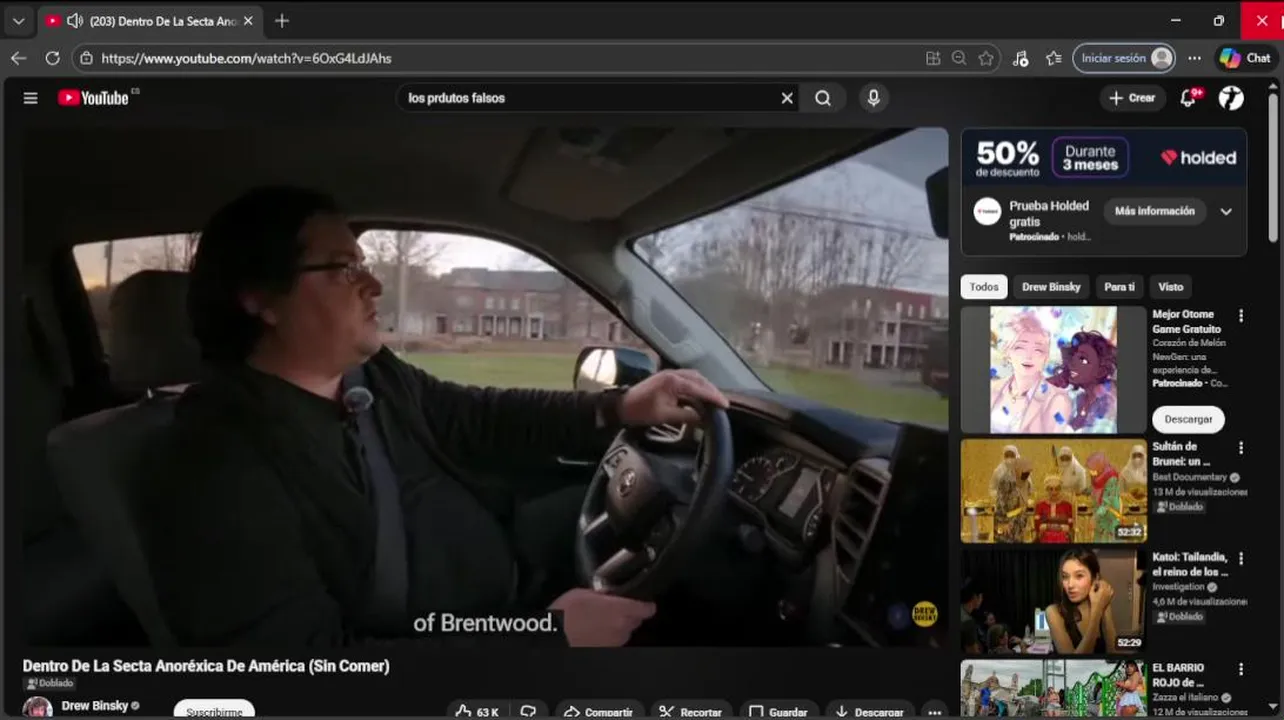Select the Para ti filter chip
Image resolution: width=1284 pixels, height=720 pixels.
(1120, 287)
